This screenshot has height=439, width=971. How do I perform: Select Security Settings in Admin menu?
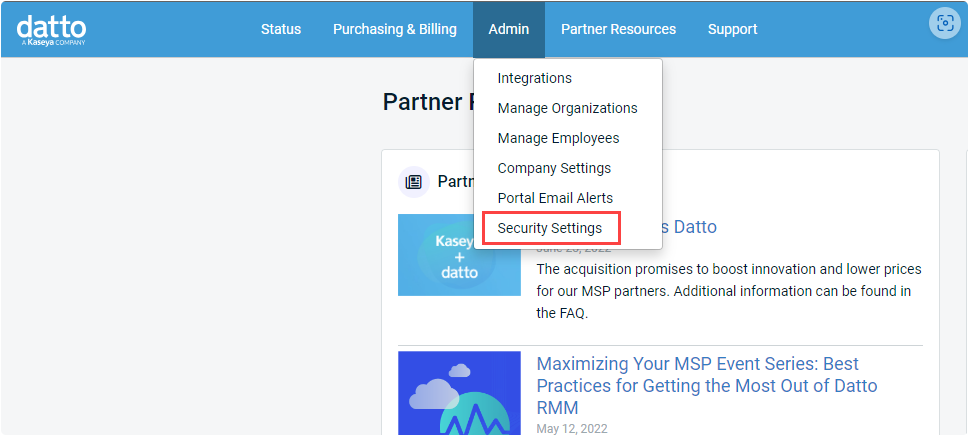551,228
